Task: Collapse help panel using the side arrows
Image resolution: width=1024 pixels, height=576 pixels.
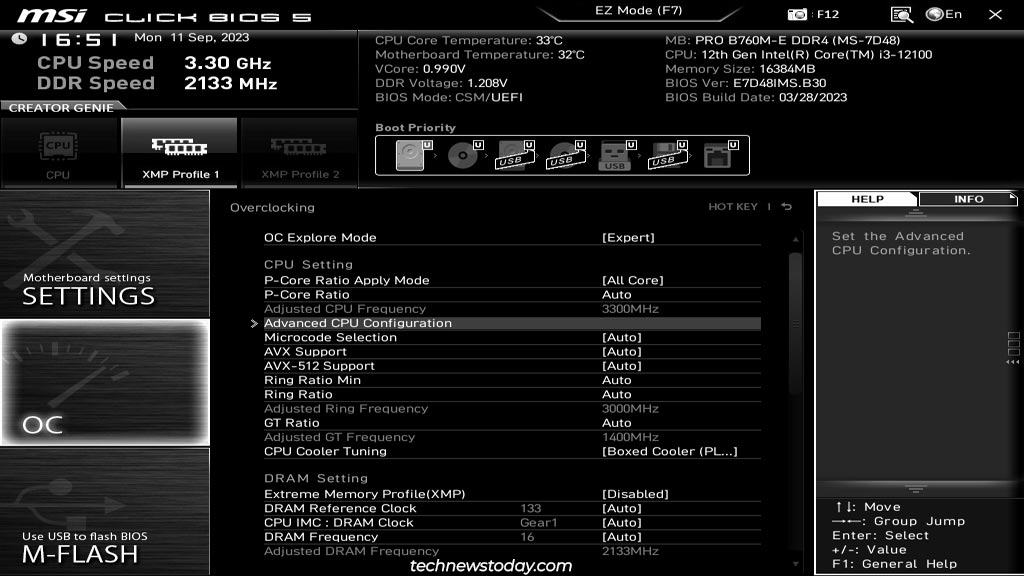Action: coord(1013,362)
